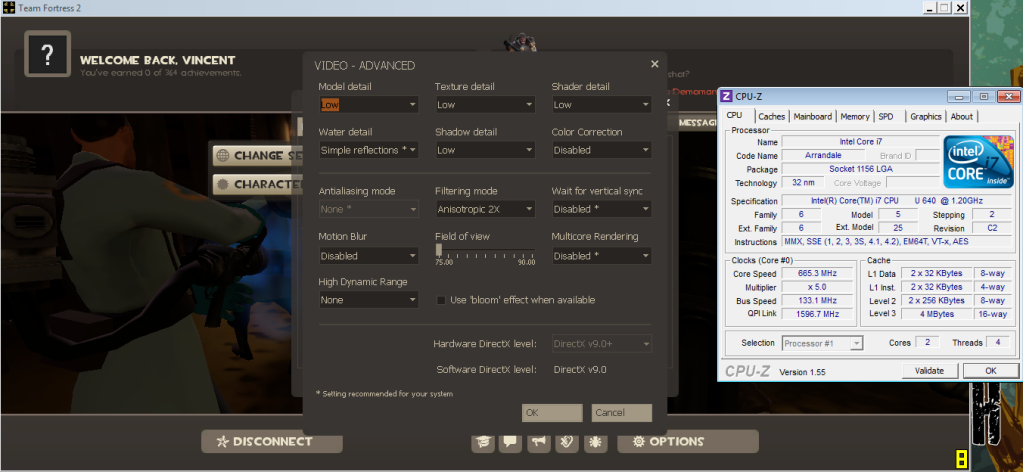This screenshot has height=472, width=1023.
Task: Click the Team Fortress 2 window icon
Action: [8, 8]
